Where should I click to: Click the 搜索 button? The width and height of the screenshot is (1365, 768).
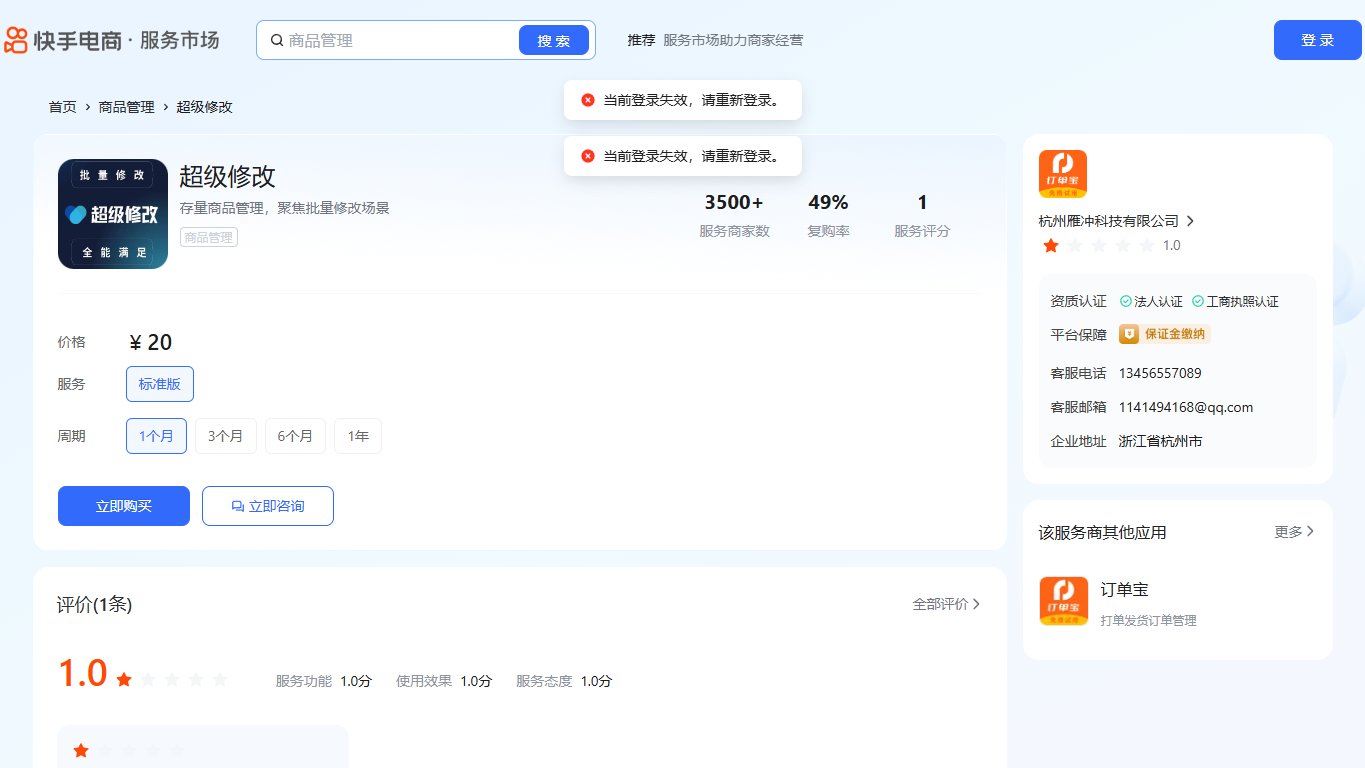(x=554, y=40)
